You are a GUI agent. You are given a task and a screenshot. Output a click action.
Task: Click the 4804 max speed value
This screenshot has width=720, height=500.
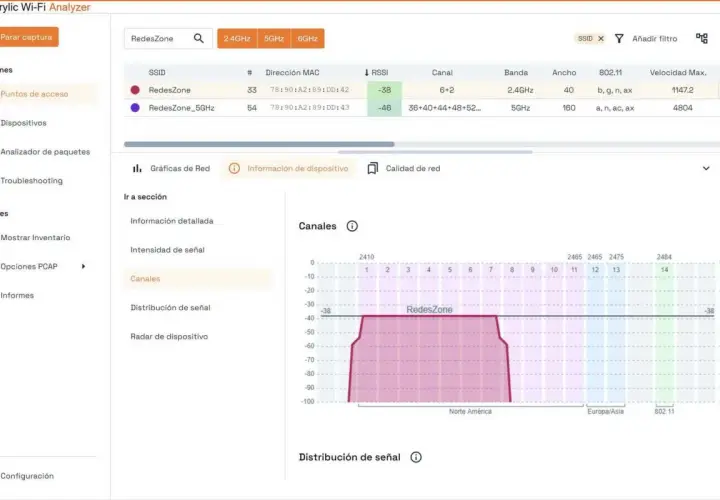[x=682, y=108]
